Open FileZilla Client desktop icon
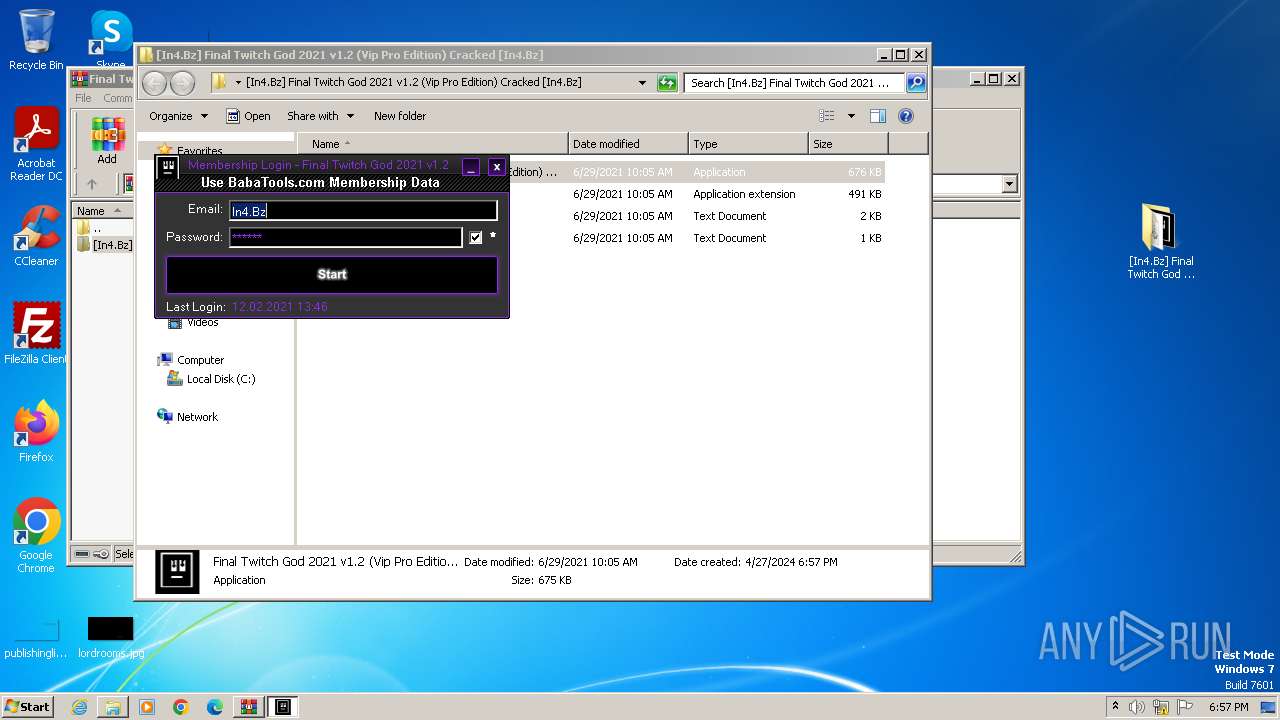The width and height of the screenshot is (1280, 720). click(x=36, y=334)
